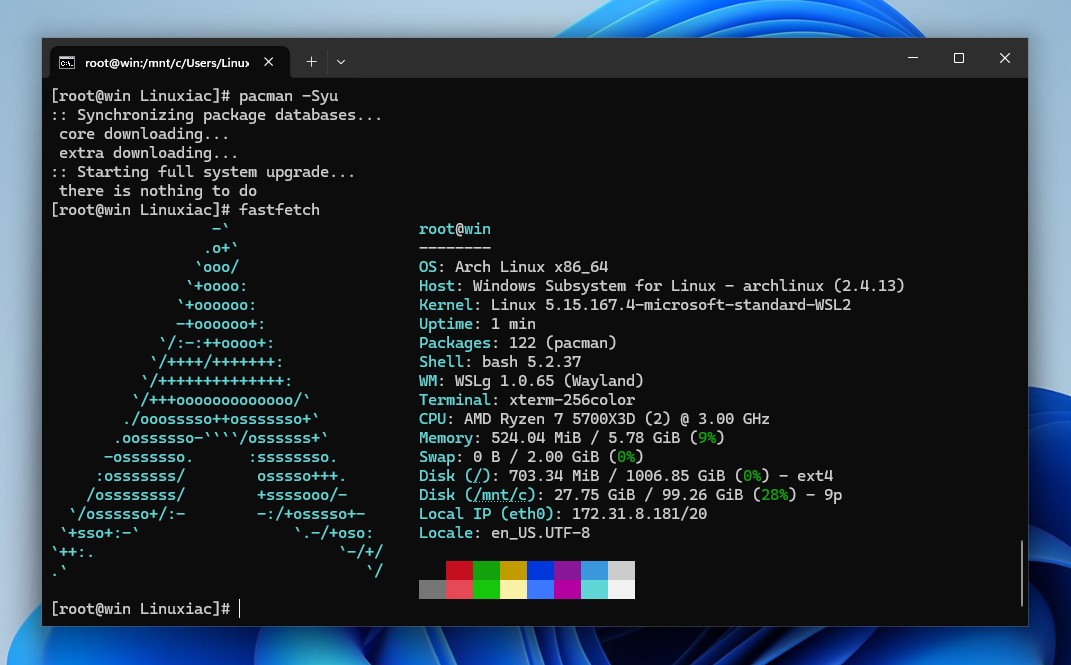1071x665 pixels.
Task: Click the pale yellow block, bottom row
Action: (x=513, y=589)
